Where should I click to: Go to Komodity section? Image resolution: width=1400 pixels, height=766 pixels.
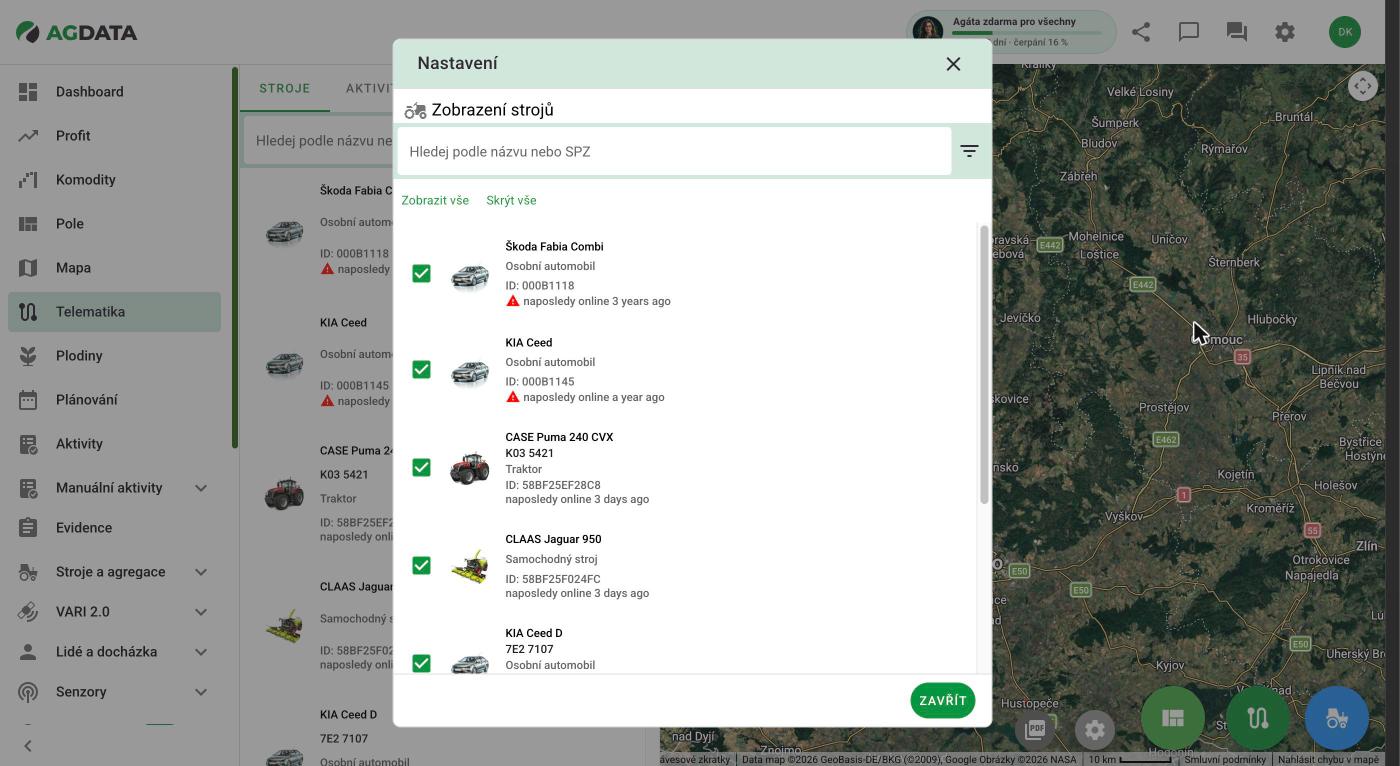click(x=114, y=180)
